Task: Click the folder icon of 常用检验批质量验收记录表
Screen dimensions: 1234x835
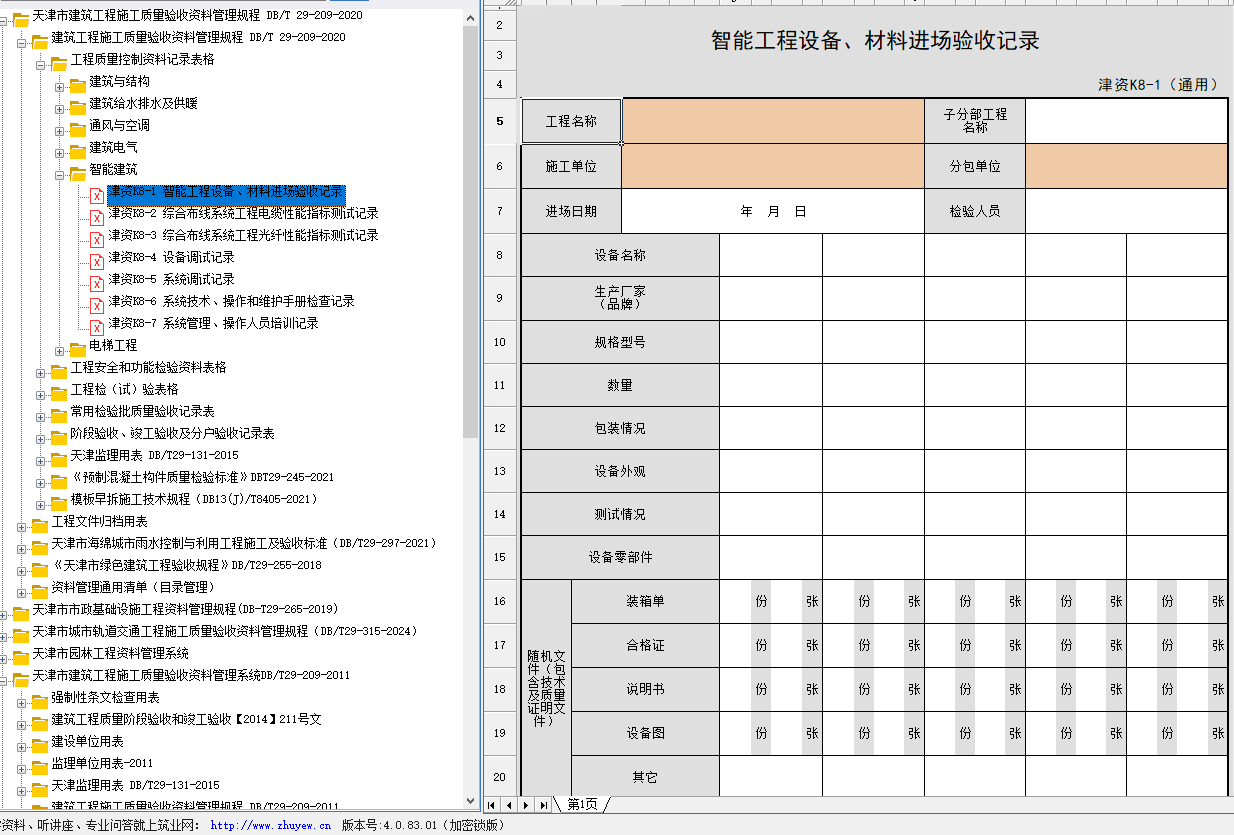Action: pyautogui.click(x=59, y=414)
